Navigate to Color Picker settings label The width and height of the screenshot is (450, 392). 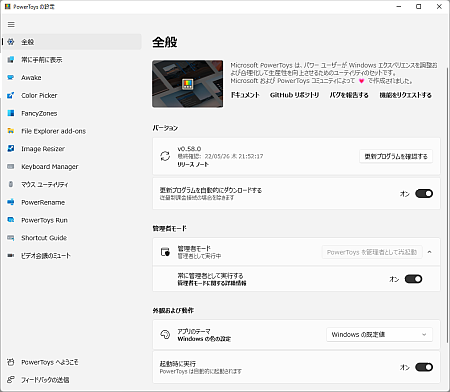tap(39, 95)
